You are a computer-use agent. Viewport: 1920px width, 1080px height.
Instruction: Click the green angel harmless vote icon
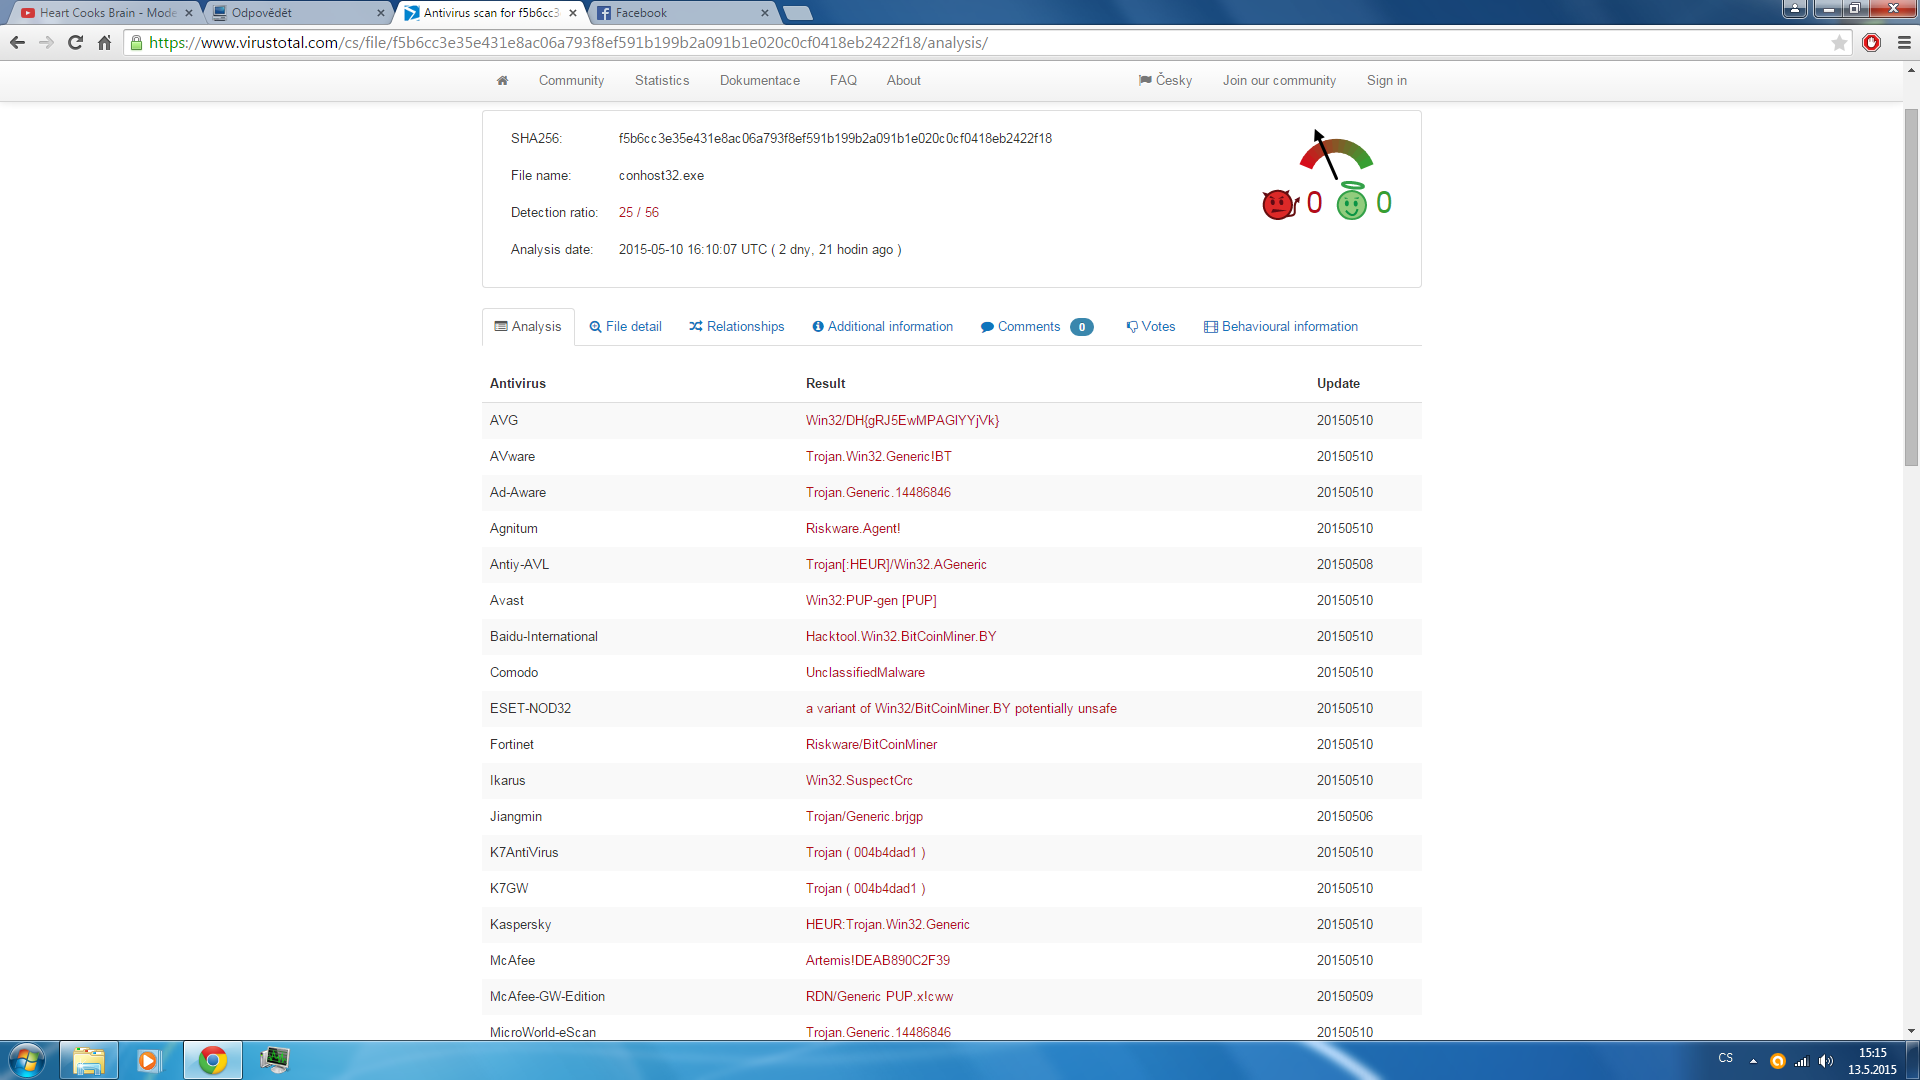point(1351,202)
